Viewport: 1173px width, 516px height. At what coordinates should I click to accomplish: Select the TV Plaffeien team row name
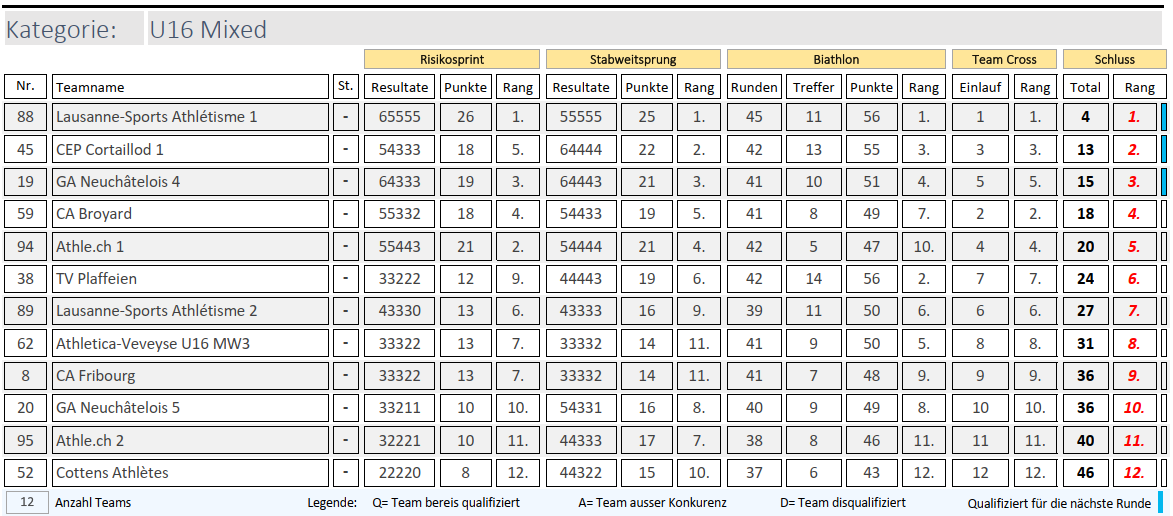pos(190,279)
